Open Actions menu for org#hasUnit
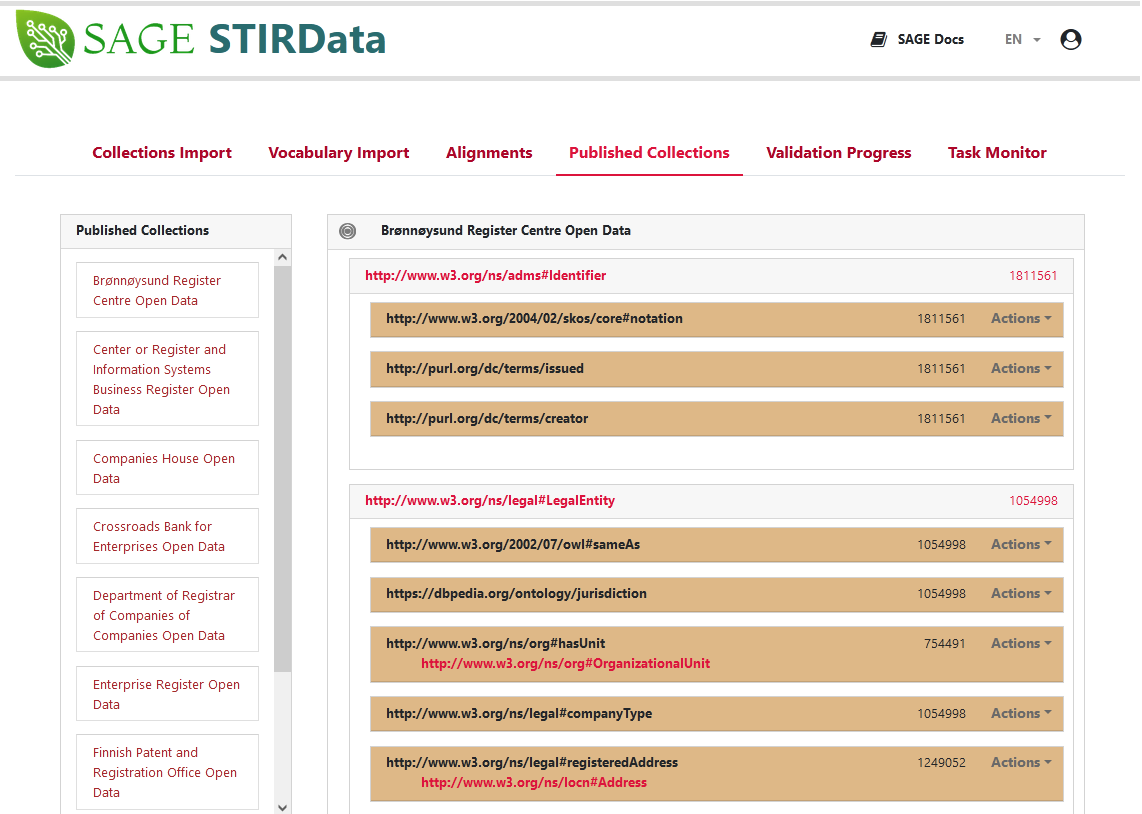1142x814 pixels. tap(1021, 644)
